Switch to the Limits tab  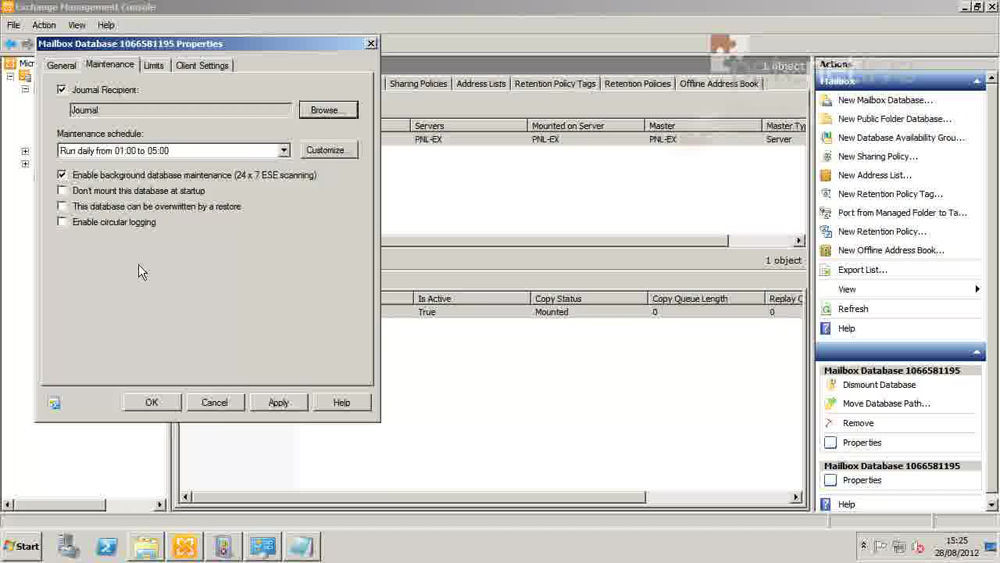coord(154,66)
